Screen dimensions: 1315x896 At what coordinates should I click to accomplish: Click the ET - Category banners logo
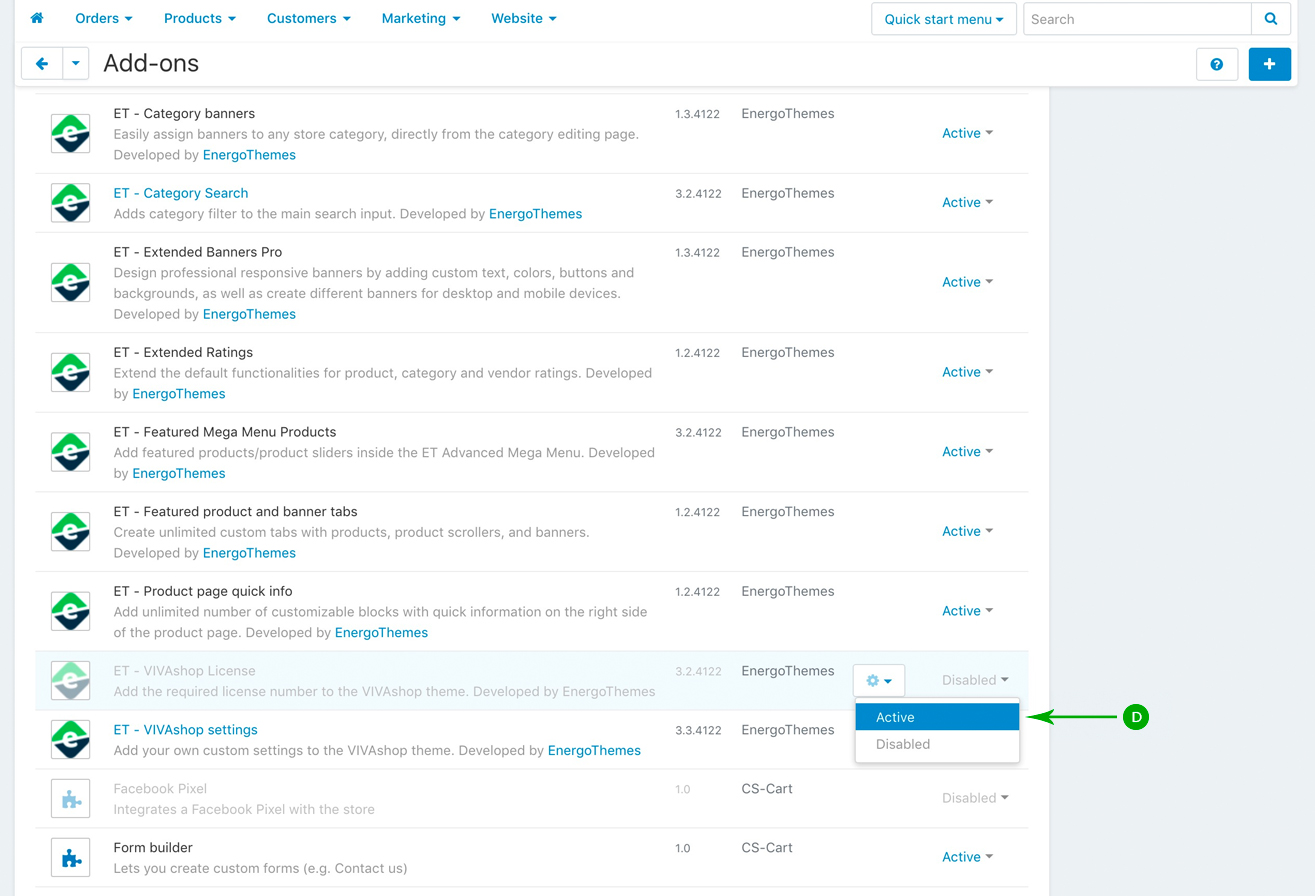click(71, 133)
